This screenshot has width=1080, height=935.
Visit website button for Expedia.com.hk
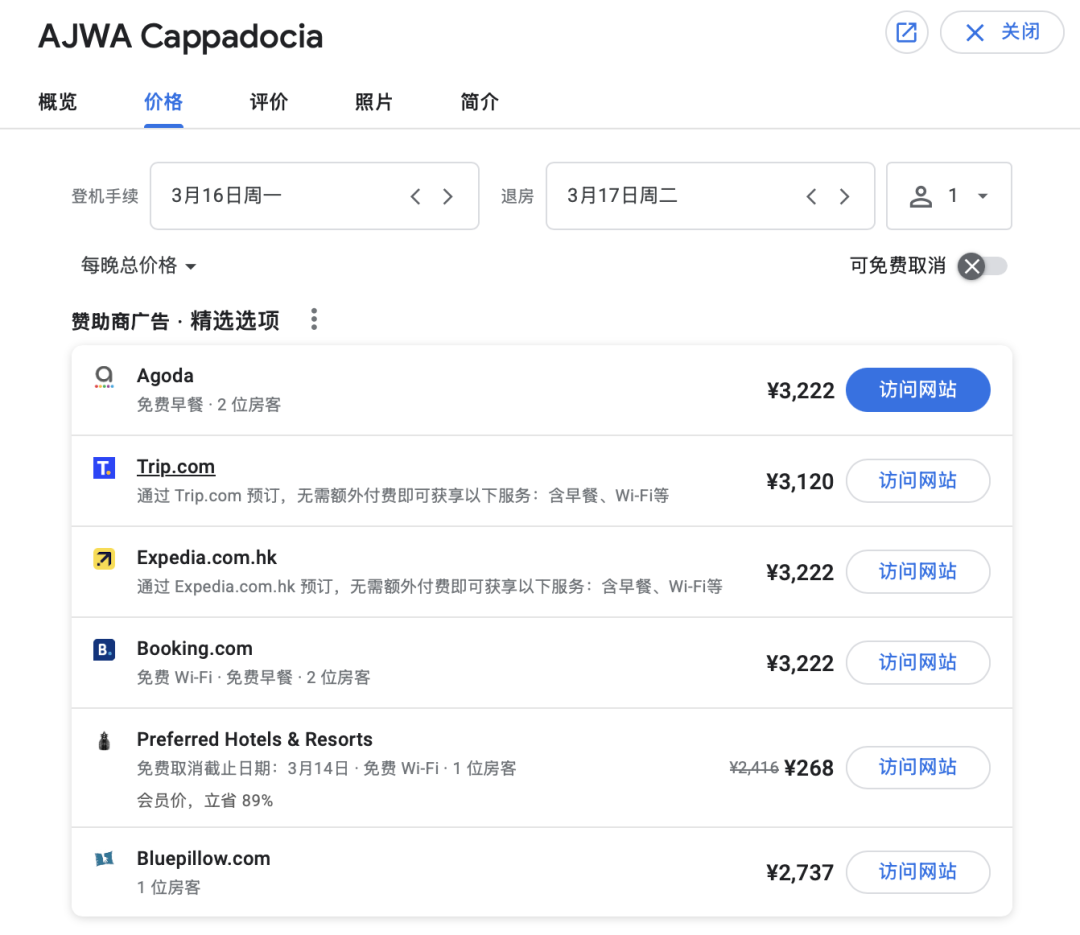917,572
